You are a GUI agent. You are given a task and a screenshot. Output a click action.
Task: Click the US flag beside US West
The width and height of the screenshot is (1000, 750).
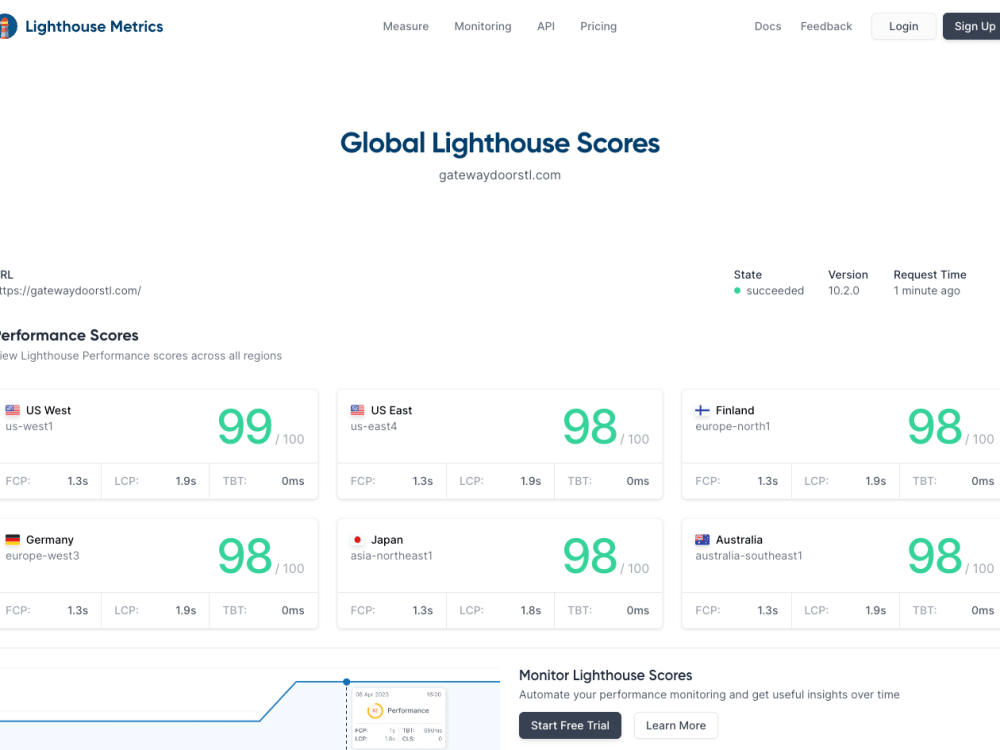point(13,410)
